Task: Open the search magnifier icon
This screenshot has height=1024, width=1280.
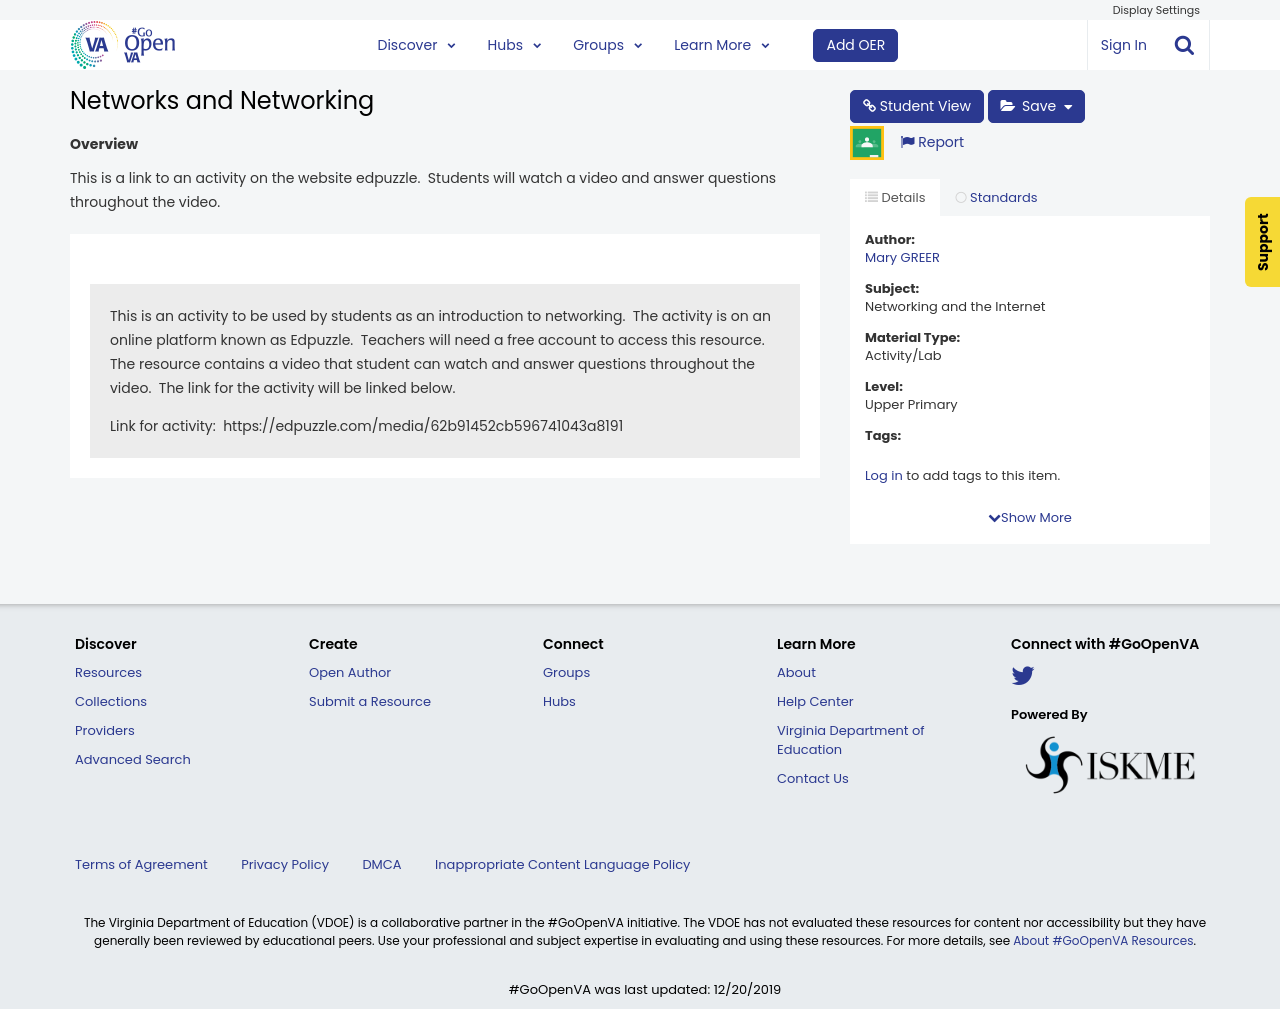Action: [1184, 45]
